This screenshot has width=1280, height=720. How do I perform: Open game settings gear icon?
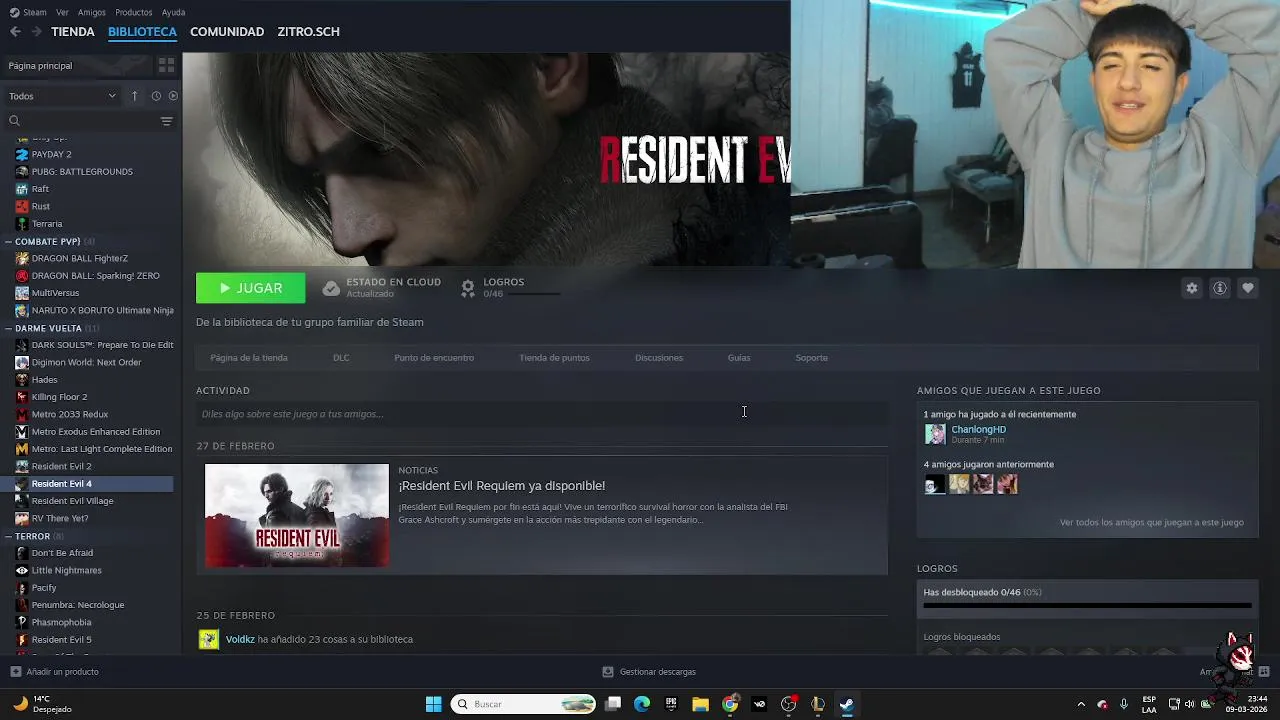pos(1191,288)
